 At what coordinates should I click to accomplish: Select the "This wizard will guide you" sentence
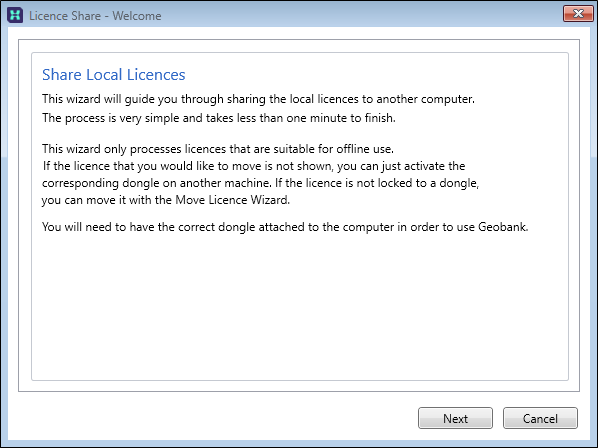pos(258,99)
